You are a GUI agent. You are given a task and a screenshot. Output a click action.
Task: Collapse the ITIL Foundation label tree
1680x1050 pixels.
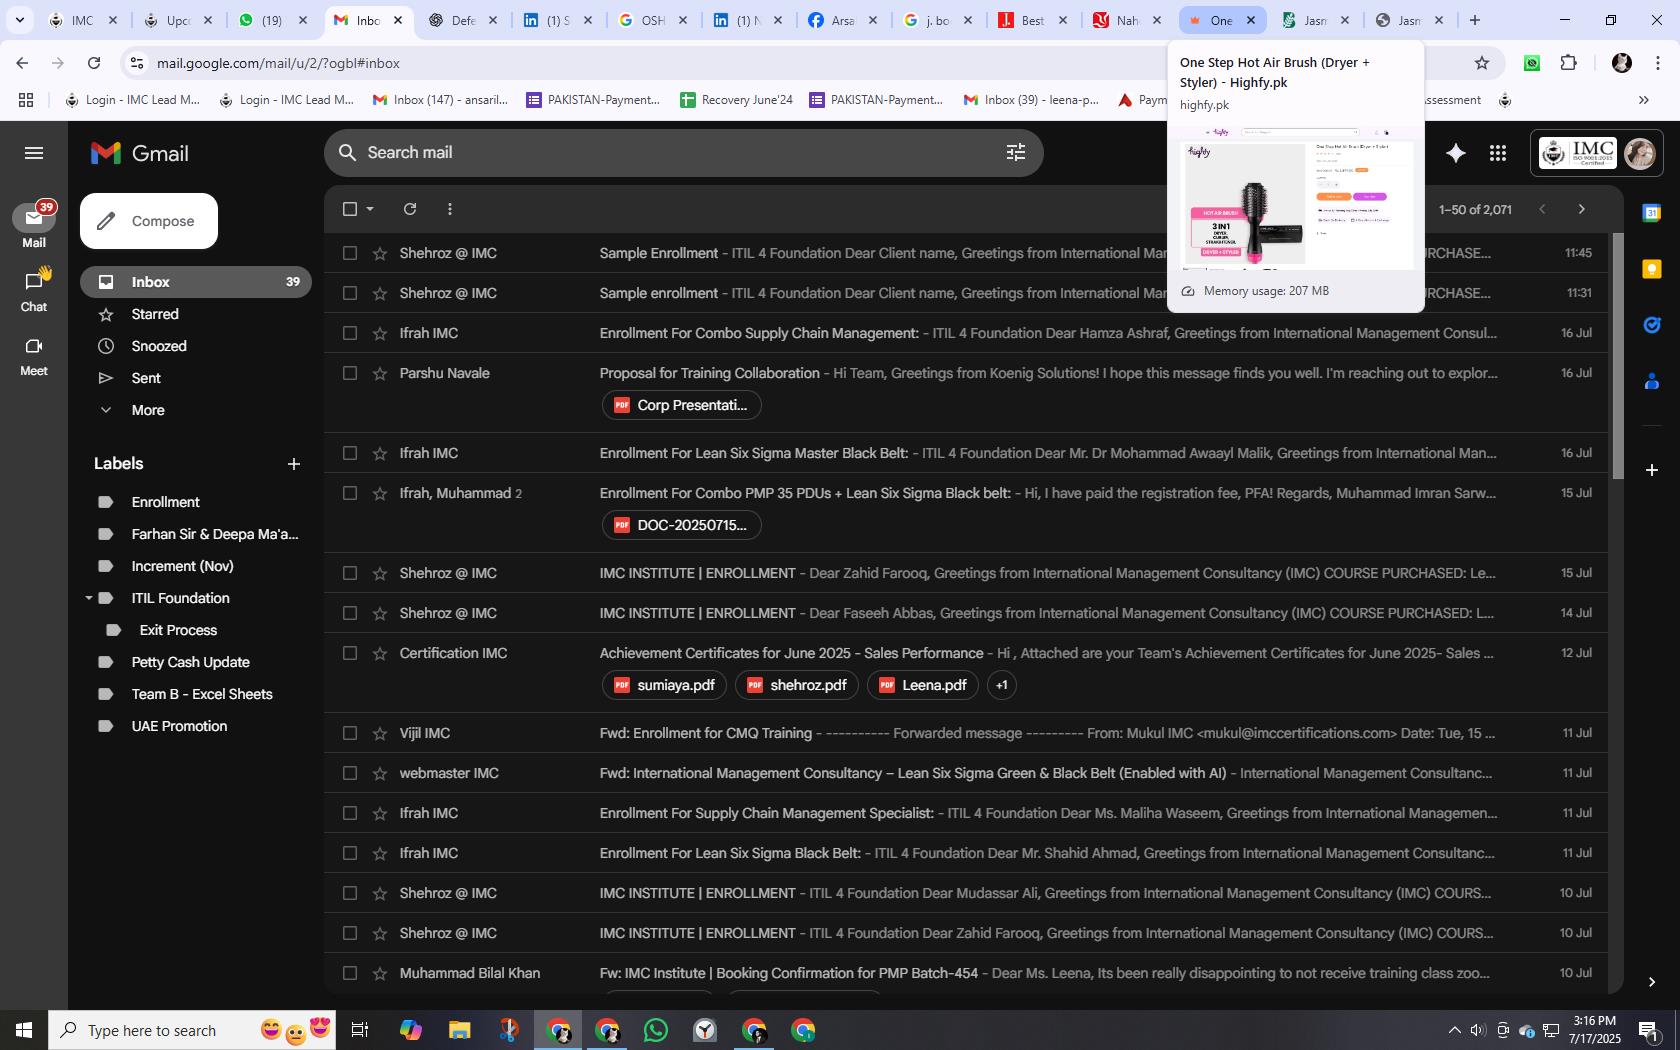click(88, 598)
